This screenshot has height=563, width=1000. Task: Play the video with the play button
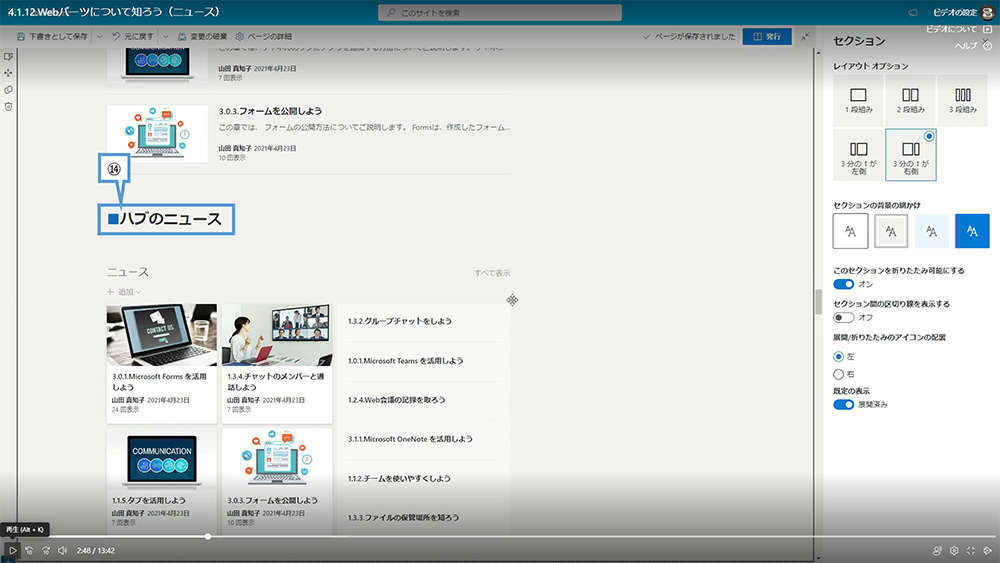pos(12,550)
